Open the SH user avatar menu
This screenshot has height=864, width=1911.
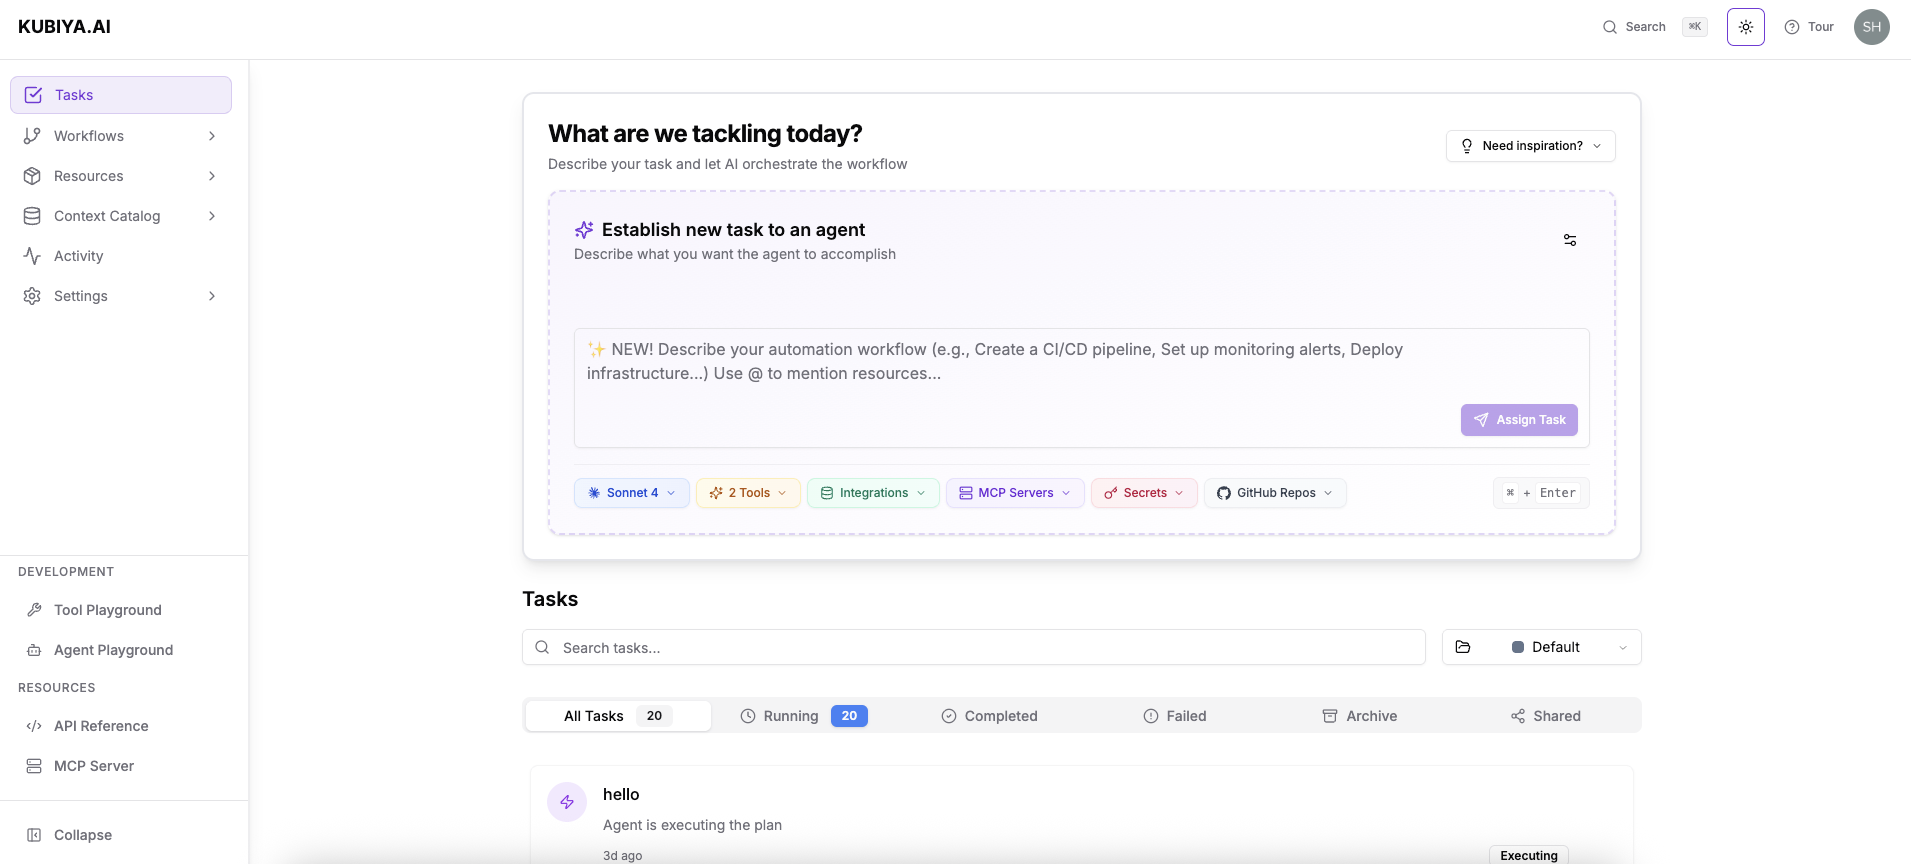(x=1872, y=27)
